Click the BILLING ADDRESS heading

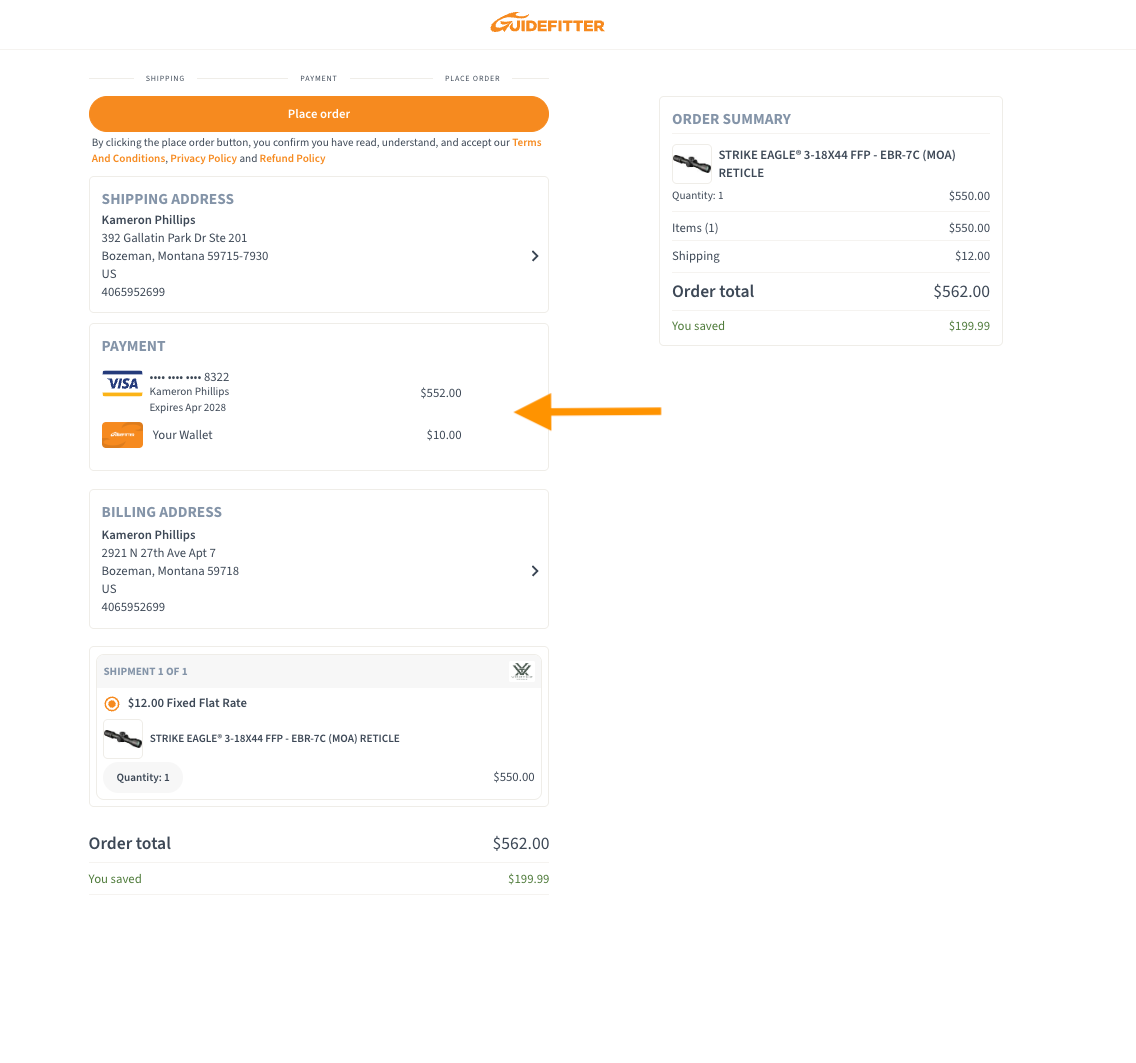click(162, 512)
